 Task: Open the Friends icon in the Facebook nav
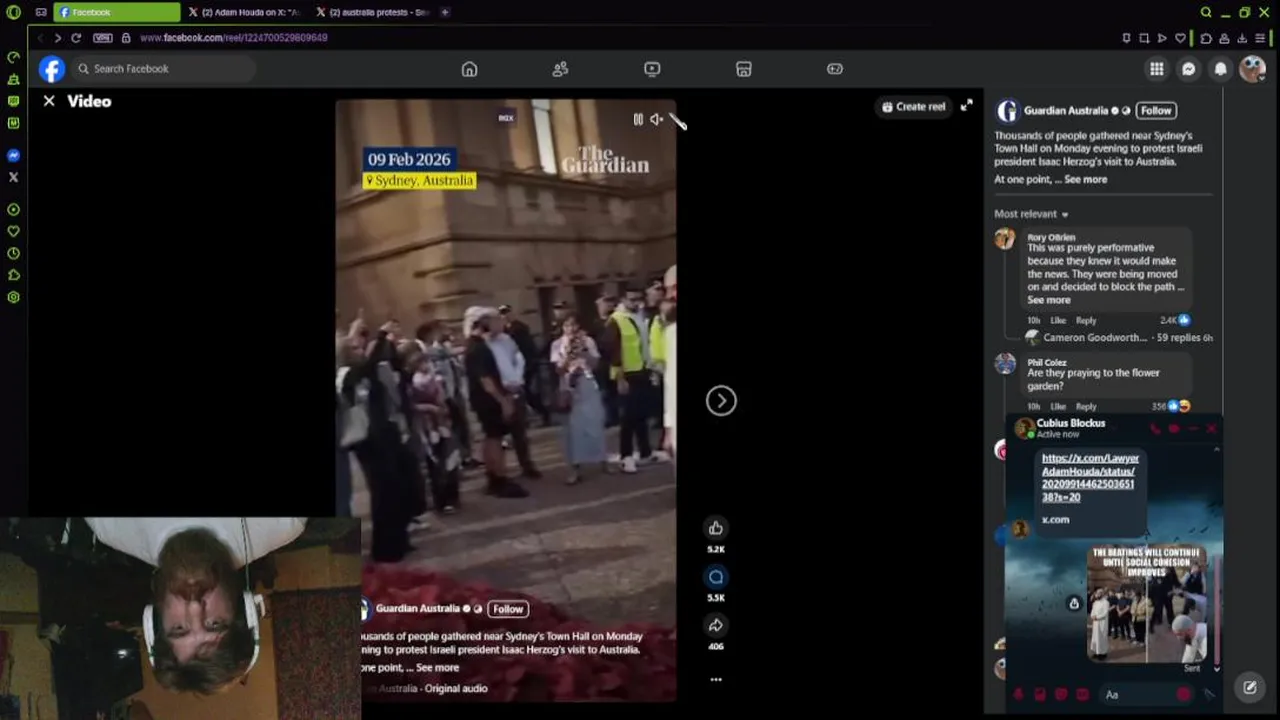560,69
